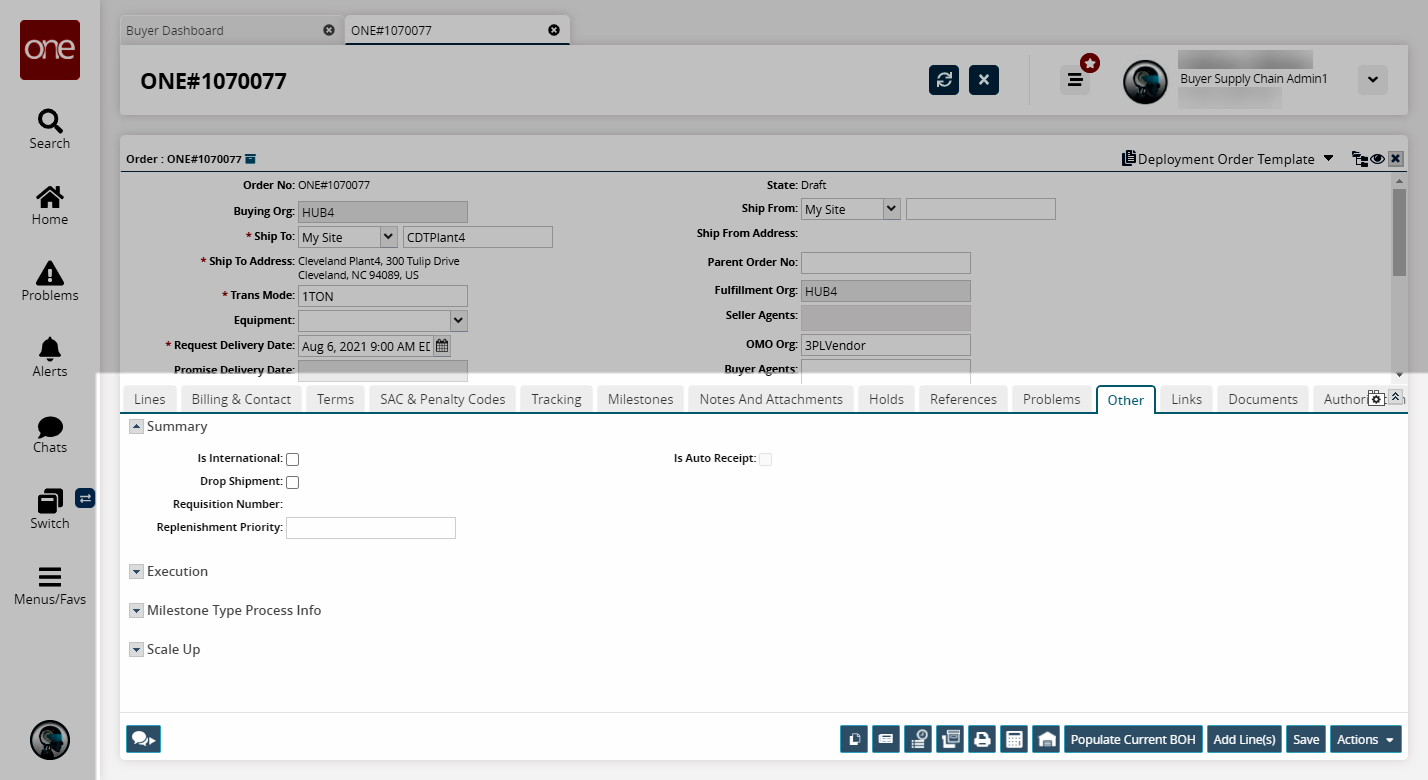
Task: Open the Equipment dropdown
Action: (458, 320)
